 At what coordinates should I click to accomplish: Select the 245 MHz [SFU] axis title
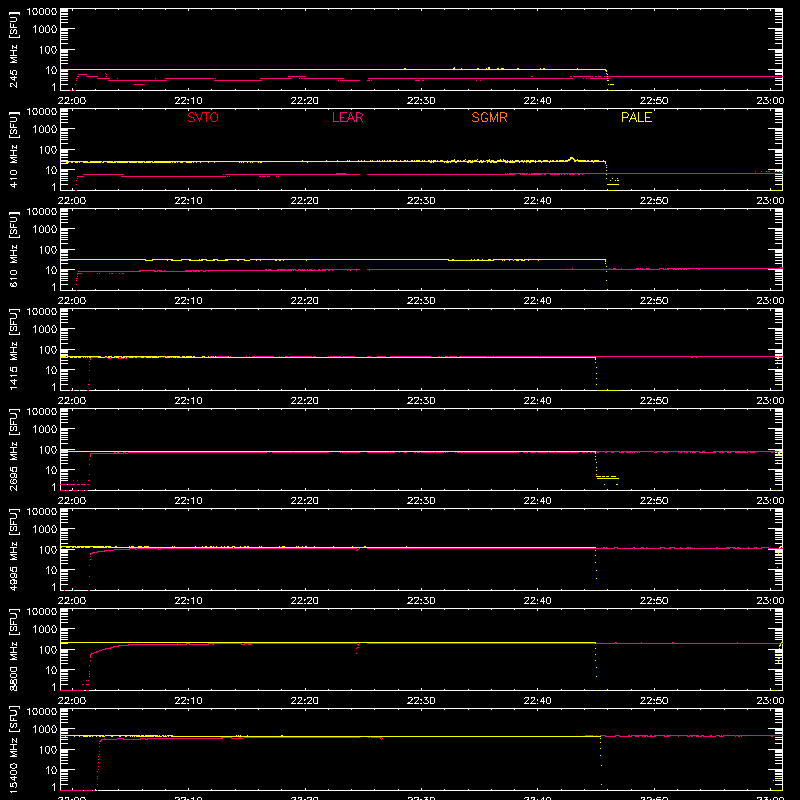14,49
